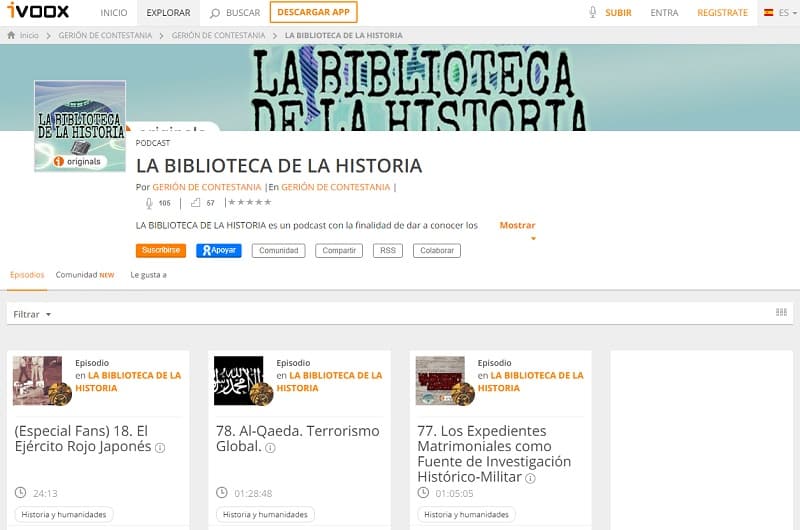Click Inicio breadcrumb link
The width and height of the screenshot is (800, 530).
coord(29,35)
